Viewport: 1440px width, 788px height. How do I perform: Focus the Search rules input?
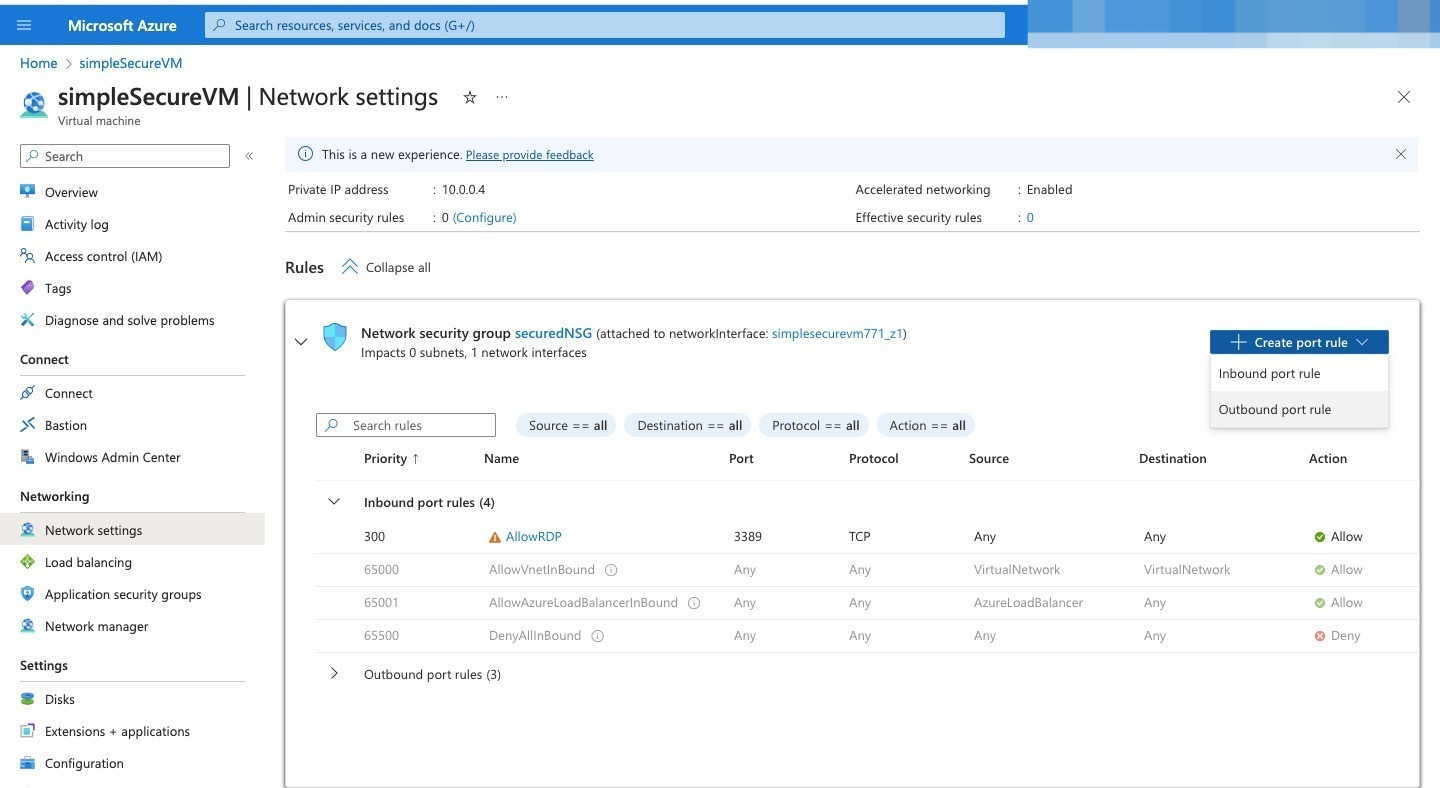406,425
